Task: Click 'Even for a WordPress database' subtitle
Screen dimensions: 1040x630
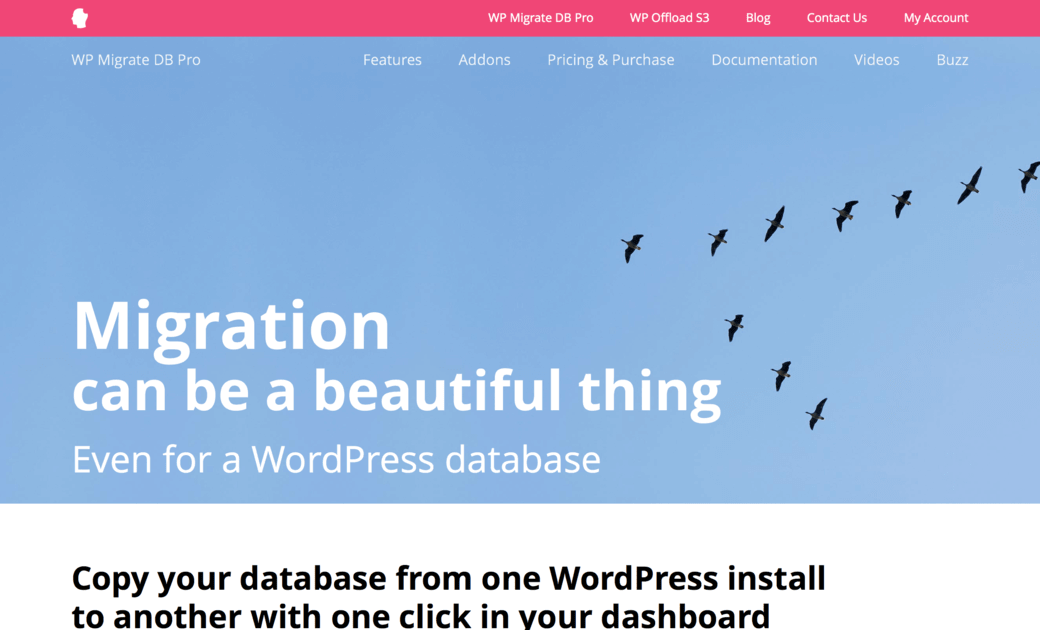Action: point(336,459)
